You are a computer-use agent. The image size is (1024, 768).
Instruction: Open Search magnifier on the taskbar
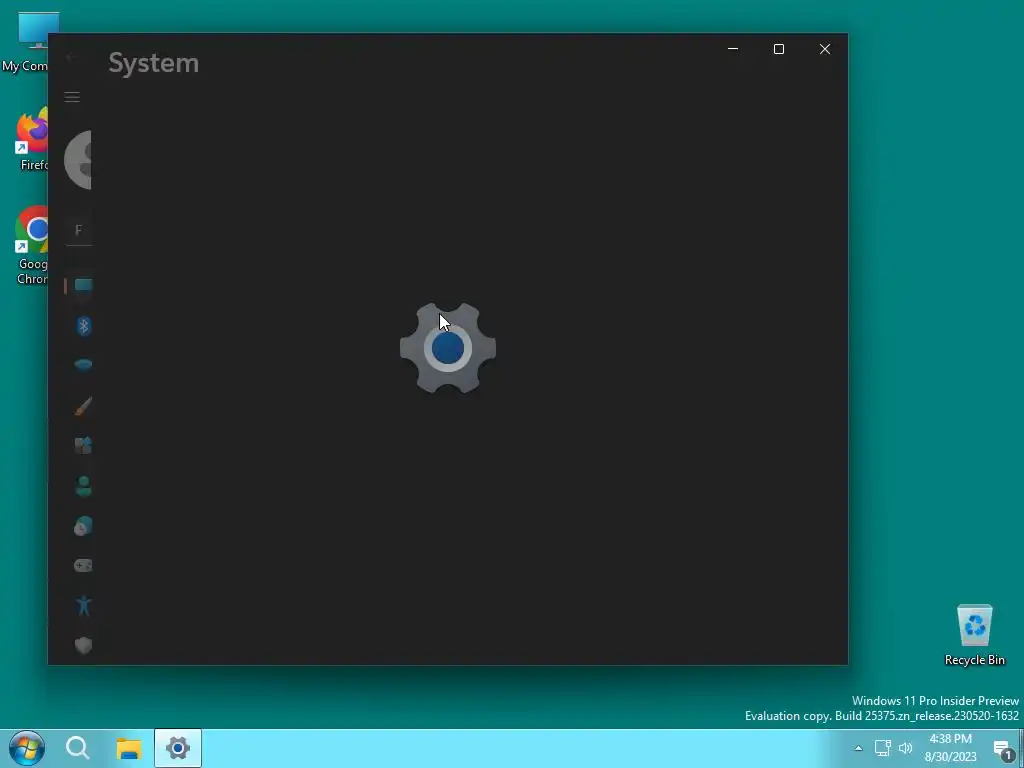coord(78,748)
